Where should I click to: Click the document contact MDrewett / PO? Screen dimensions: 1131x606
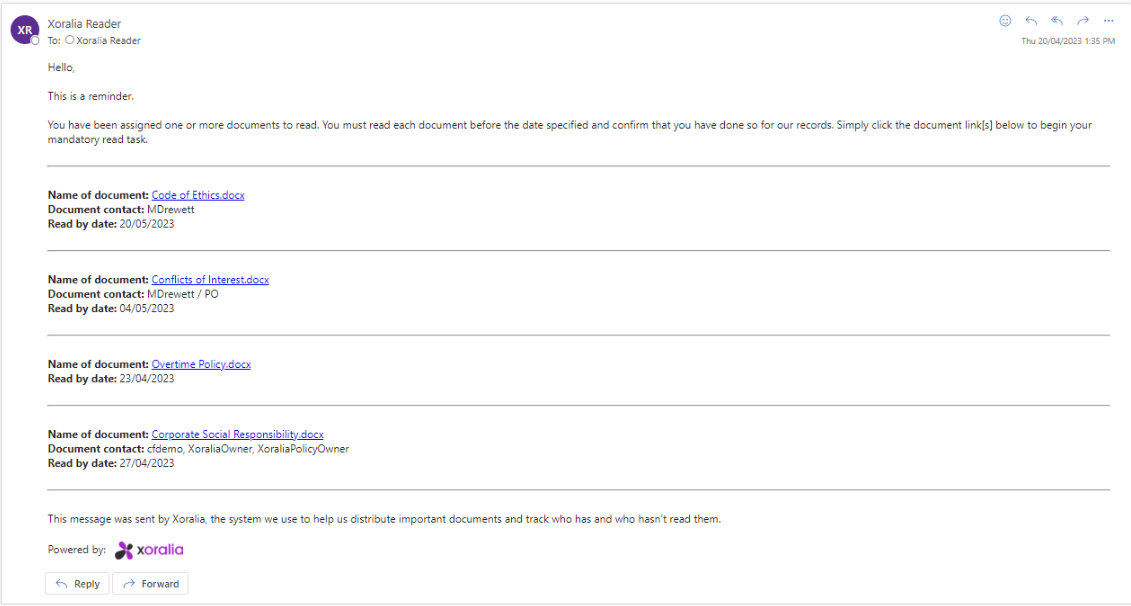point(182,294)
